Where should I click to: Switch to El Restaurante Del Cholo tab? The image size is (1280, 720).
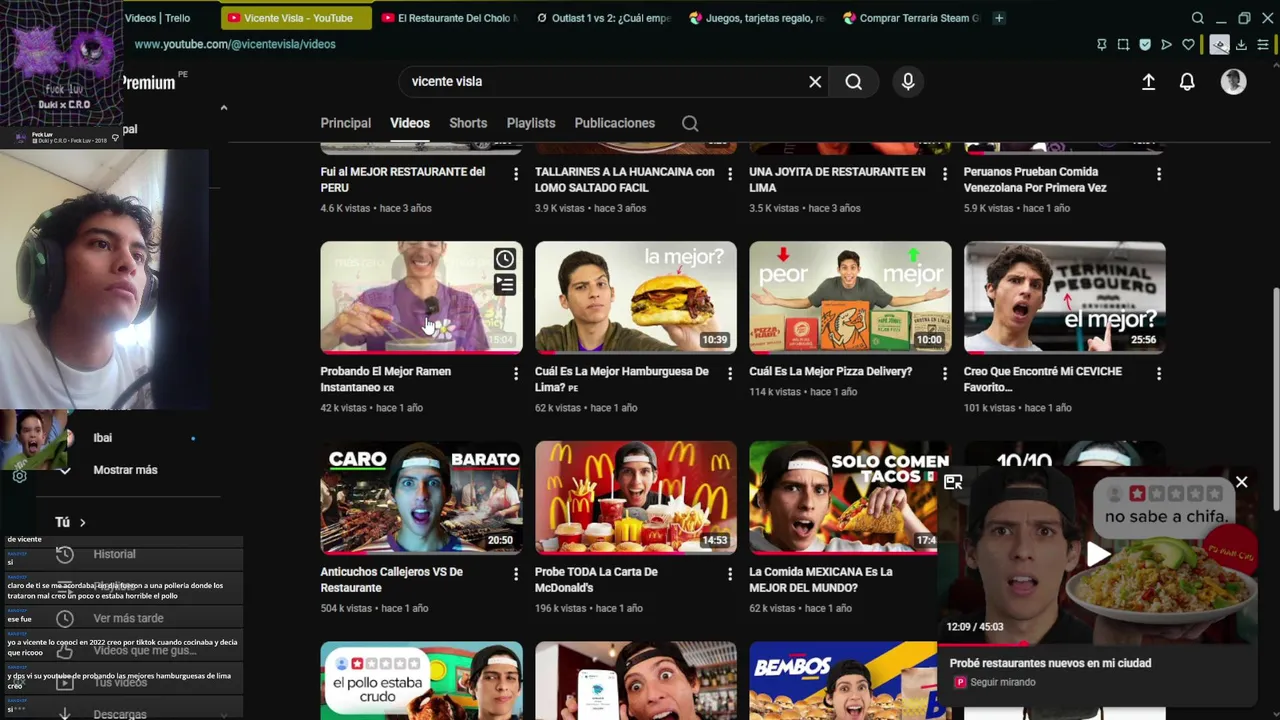[449, 18]
